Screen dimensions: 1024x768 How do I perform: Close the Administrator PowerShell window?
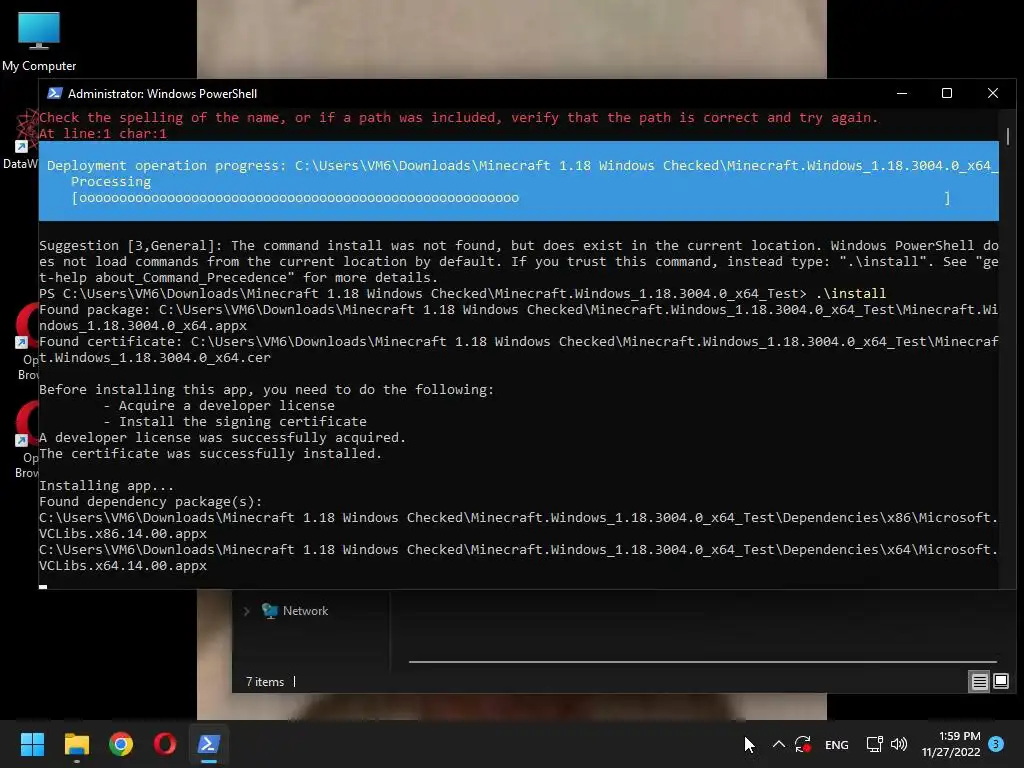993,93
